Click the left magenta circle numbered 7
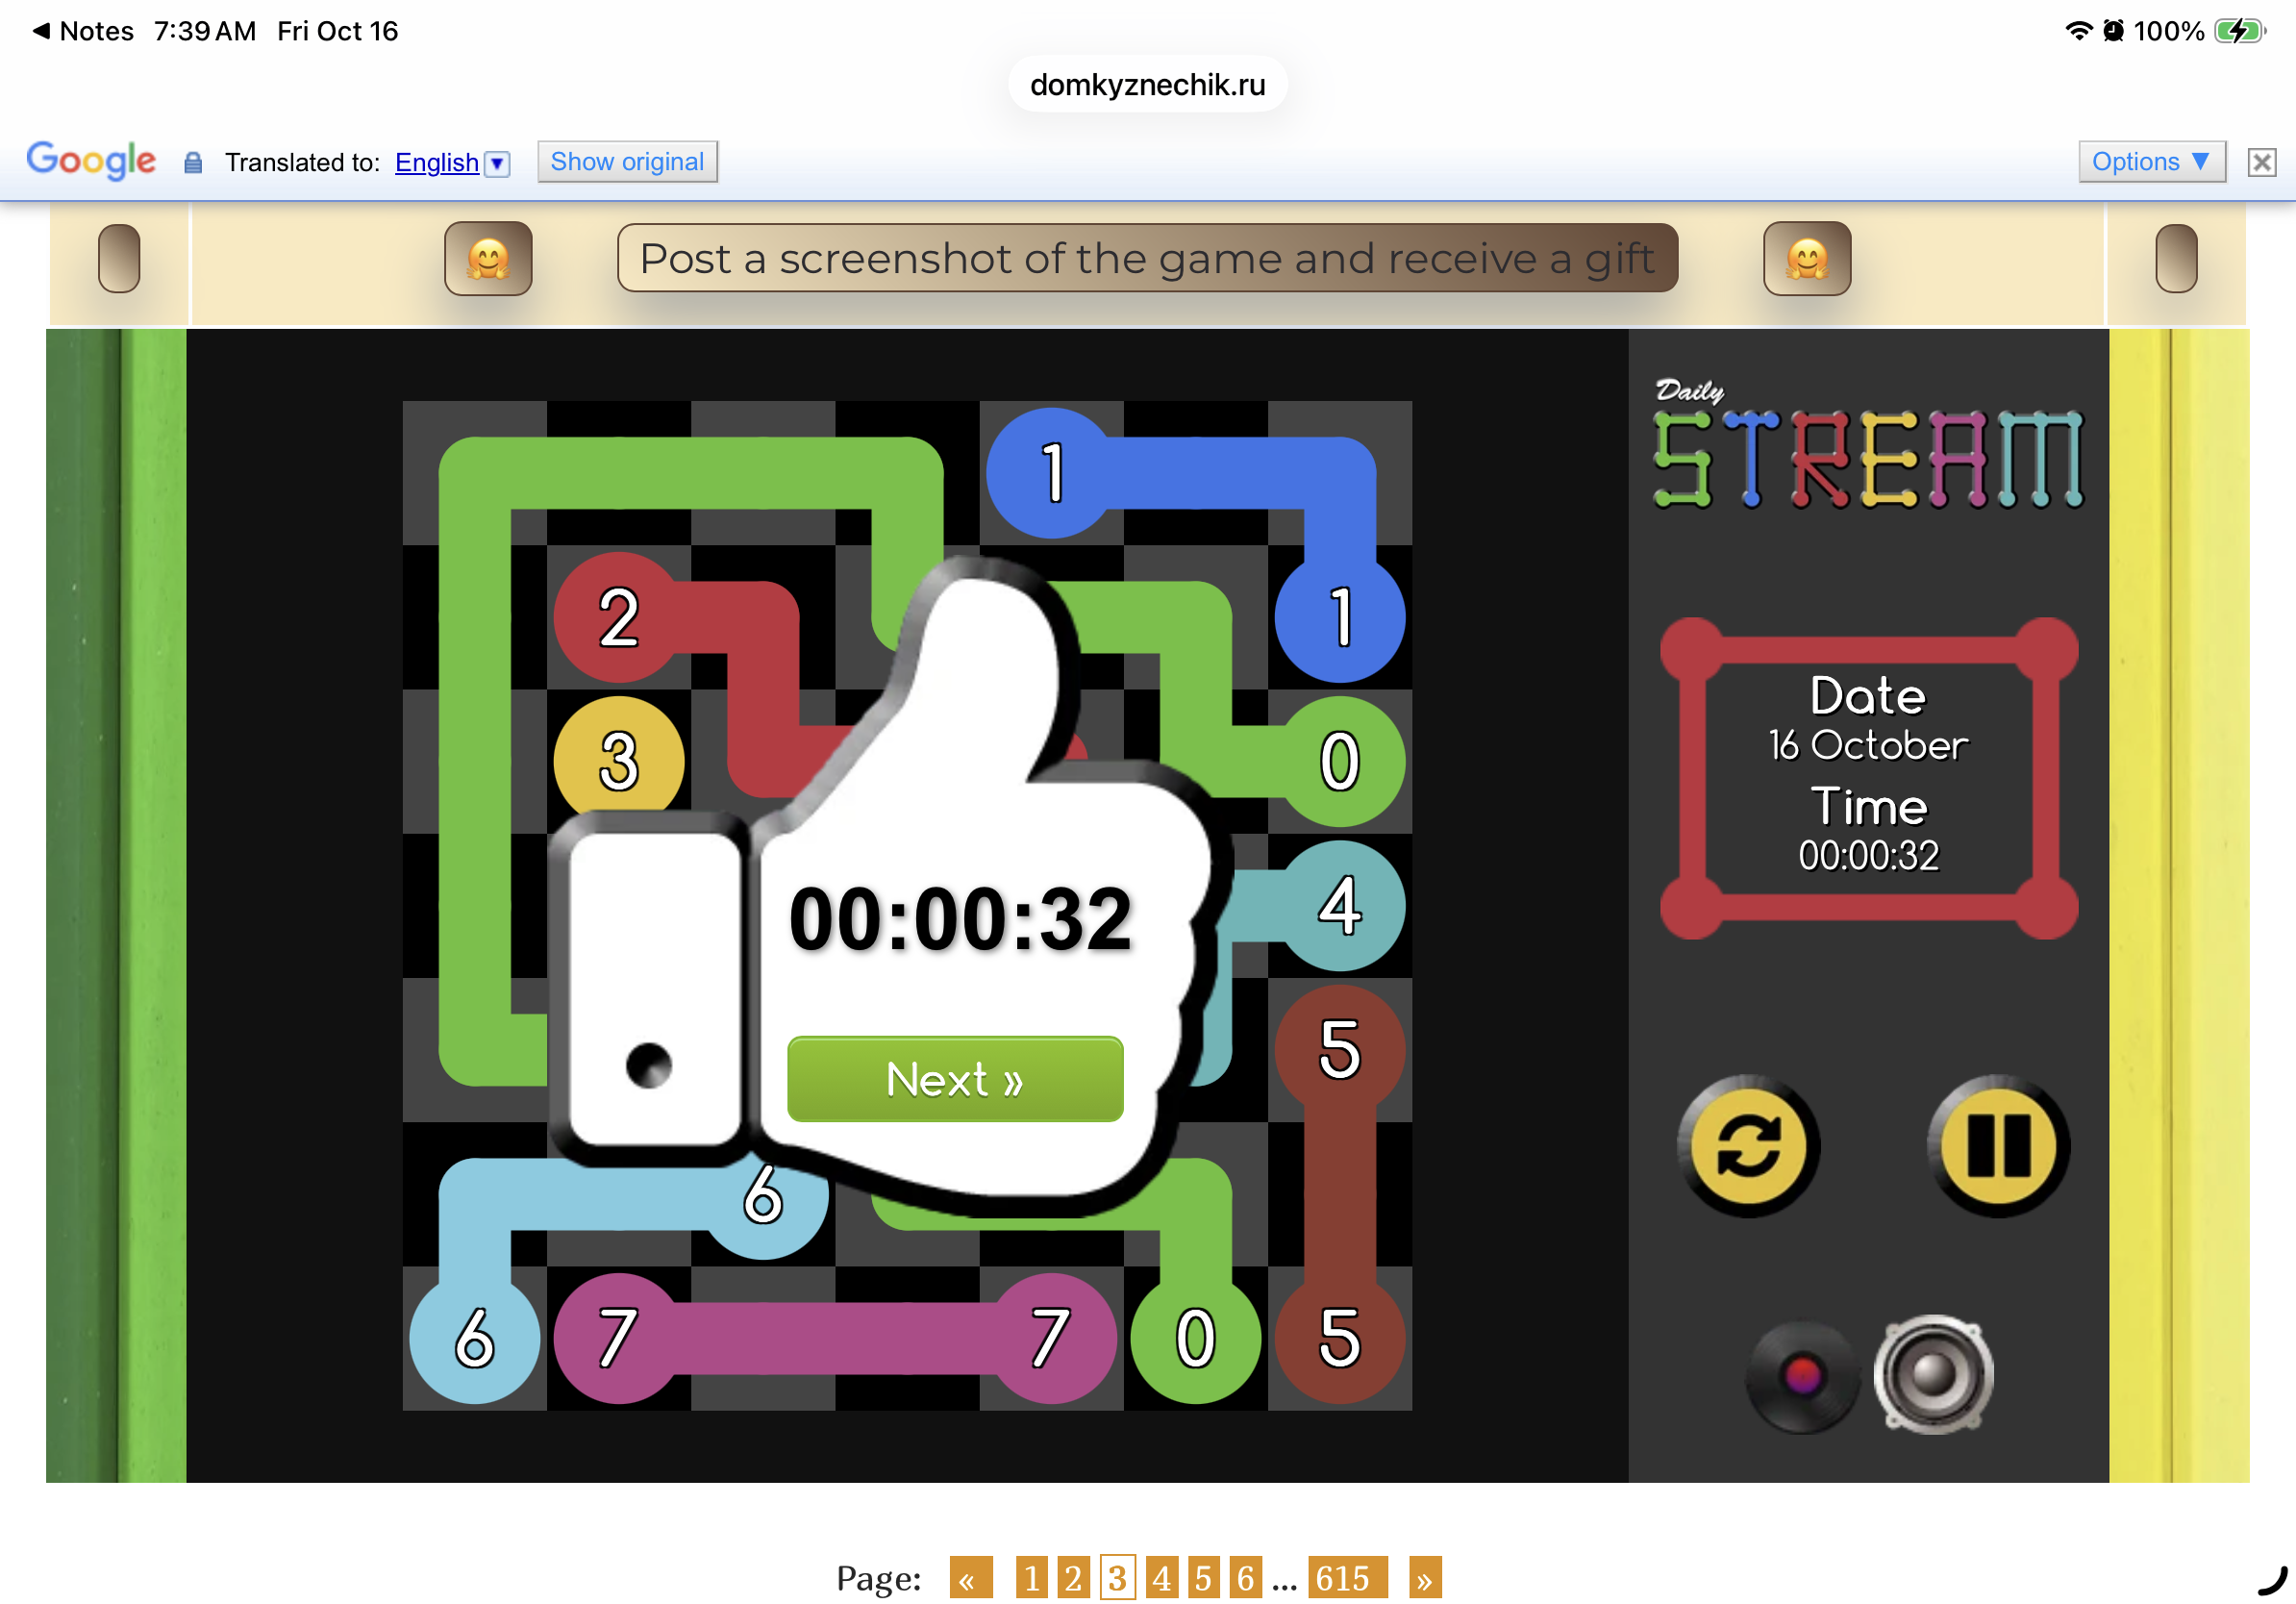Viewport: 2296px width, 1604px height. pos(619,1338)
